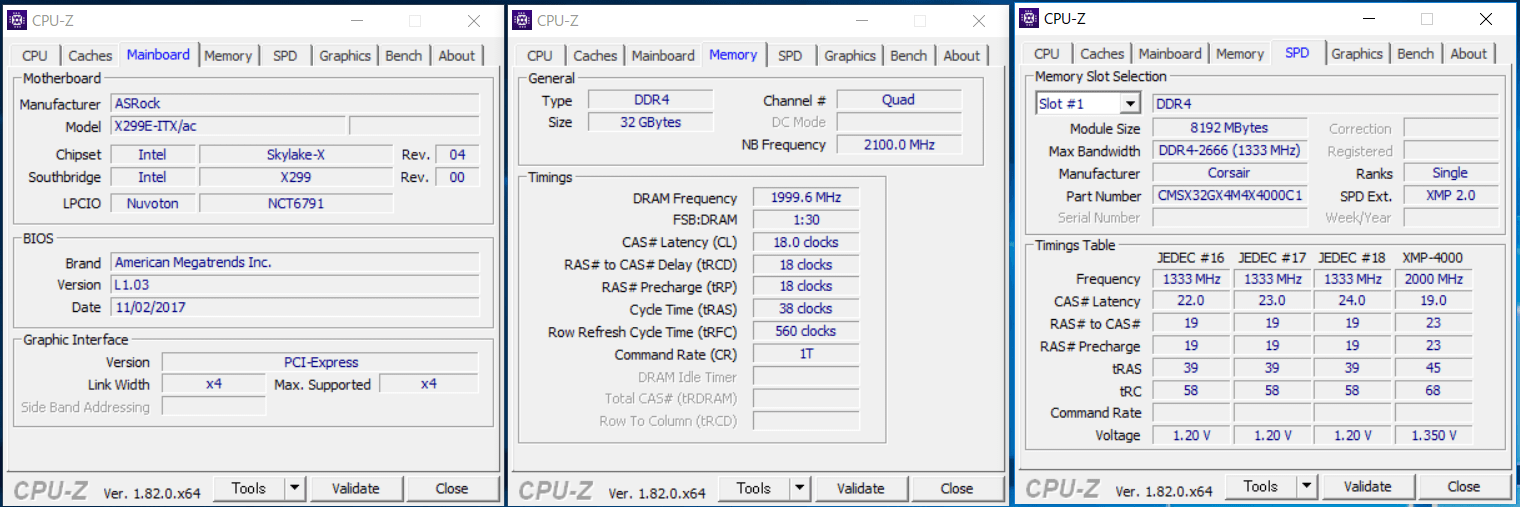
Task: Open Graphics tab in SPD window
Action: click(1357, 54)
